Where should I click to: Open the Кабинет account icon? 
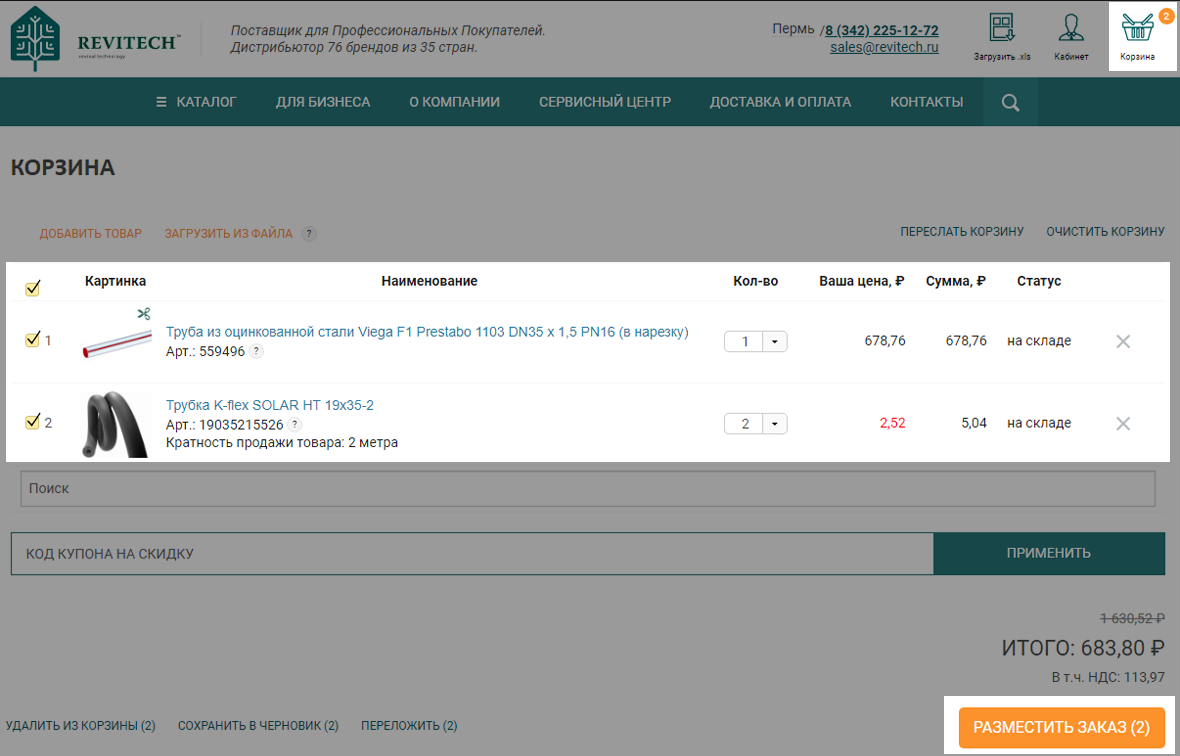1071,38
